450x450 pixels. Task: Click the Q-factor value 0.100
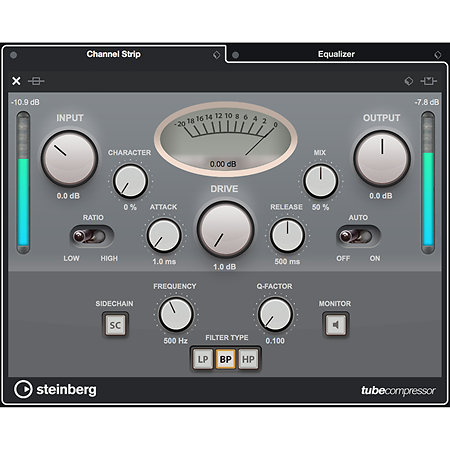(x=275, y=341)
